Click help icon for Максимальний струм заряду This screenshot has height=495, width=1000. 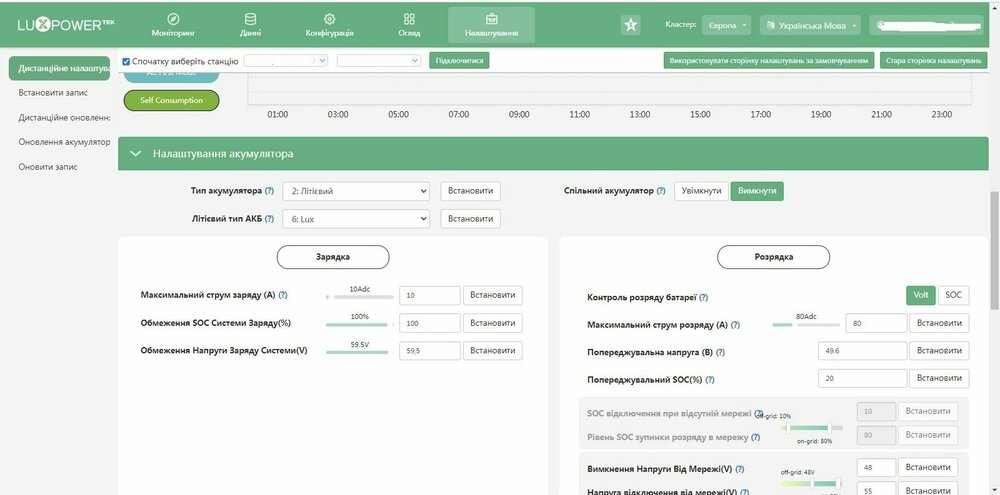283,295
